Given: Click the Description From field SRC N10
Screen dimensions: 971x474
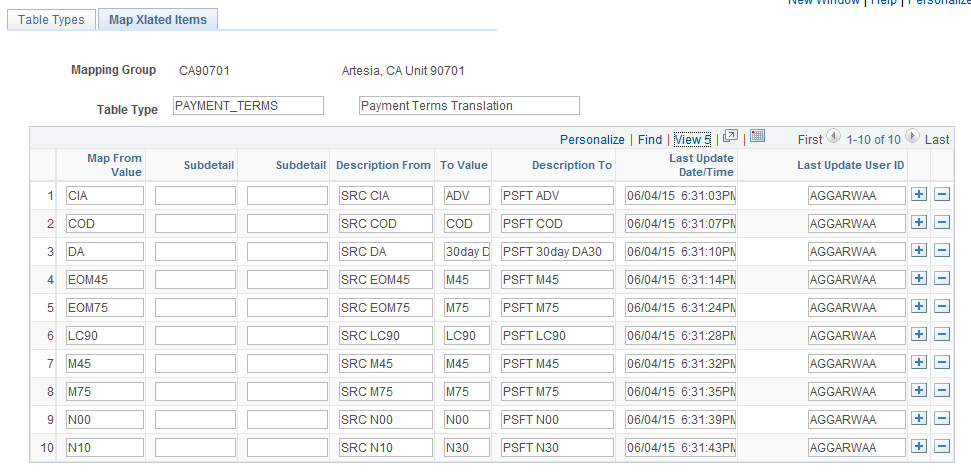Looking at the screenshot, I should click(x=385, y=448).
